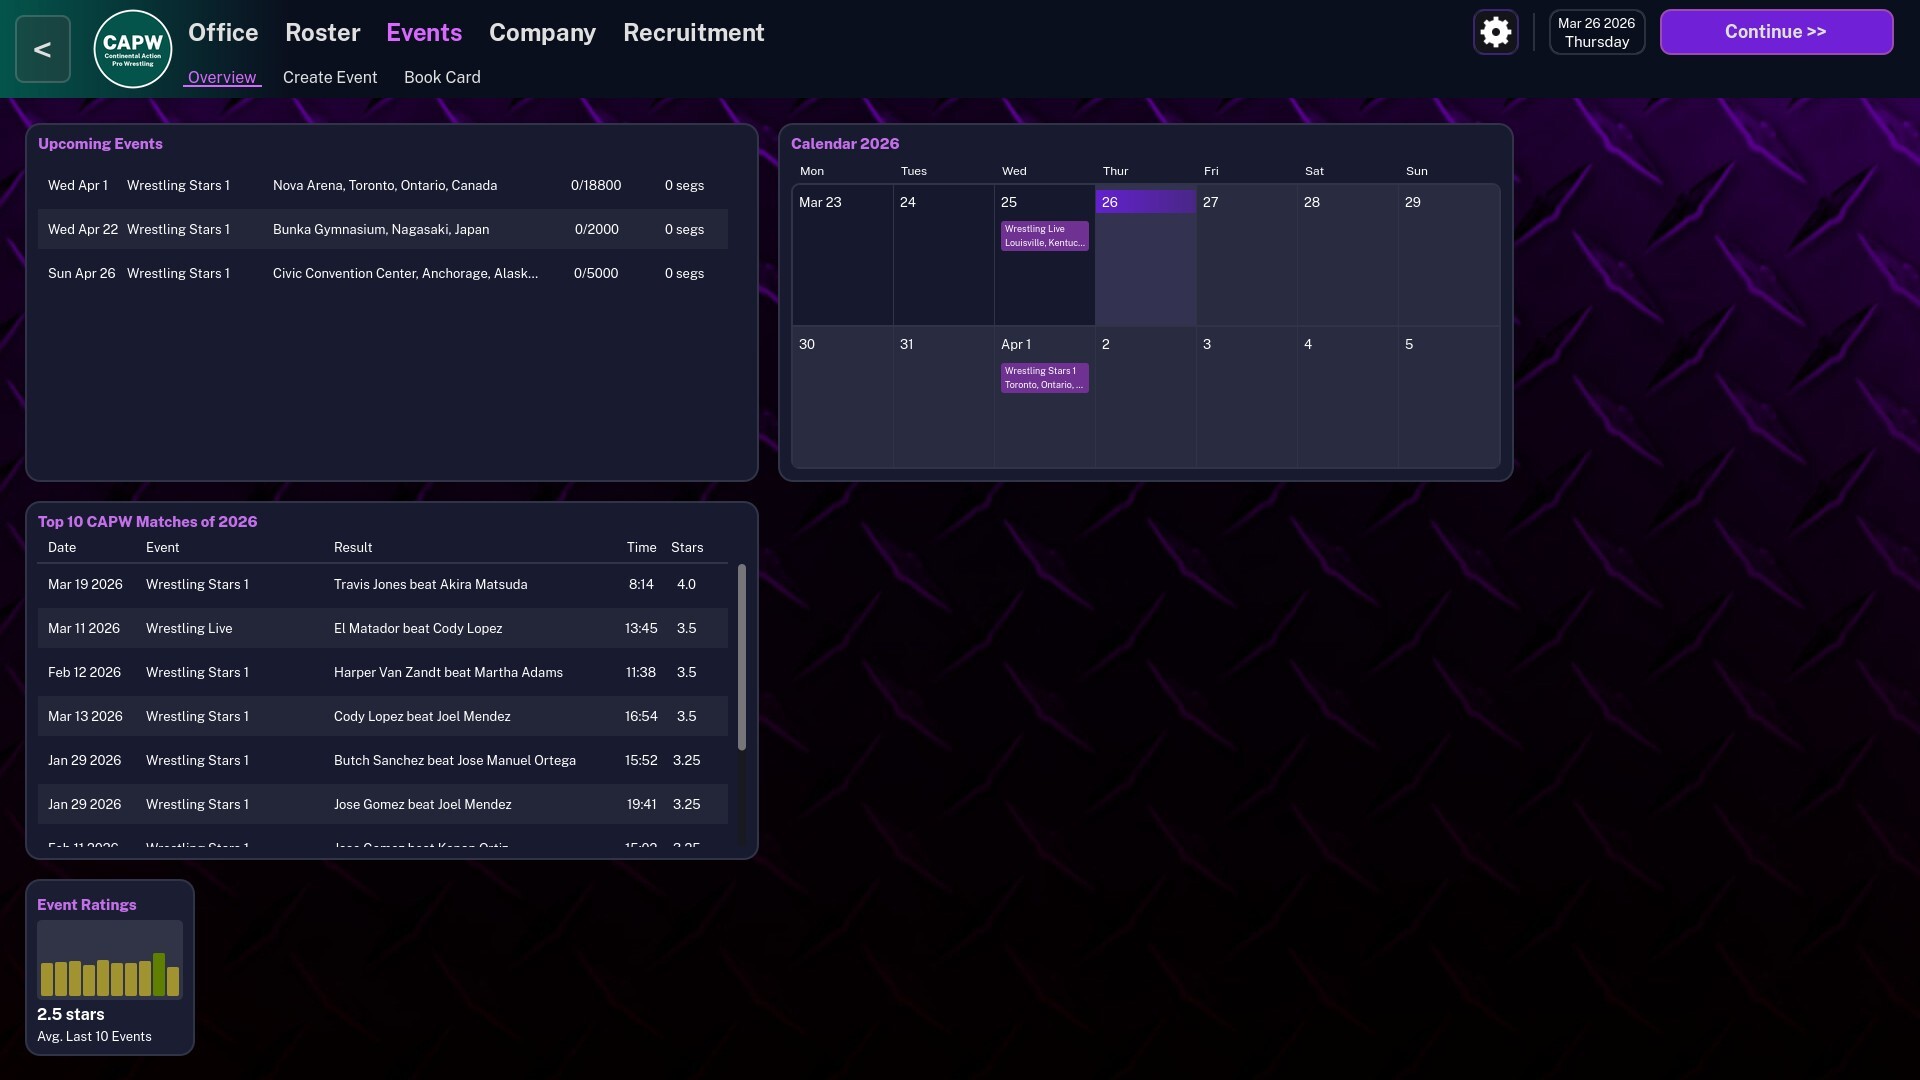Open the Event Ratings bar chart
Screen dimensions: 1920x1080
[110, 960]
